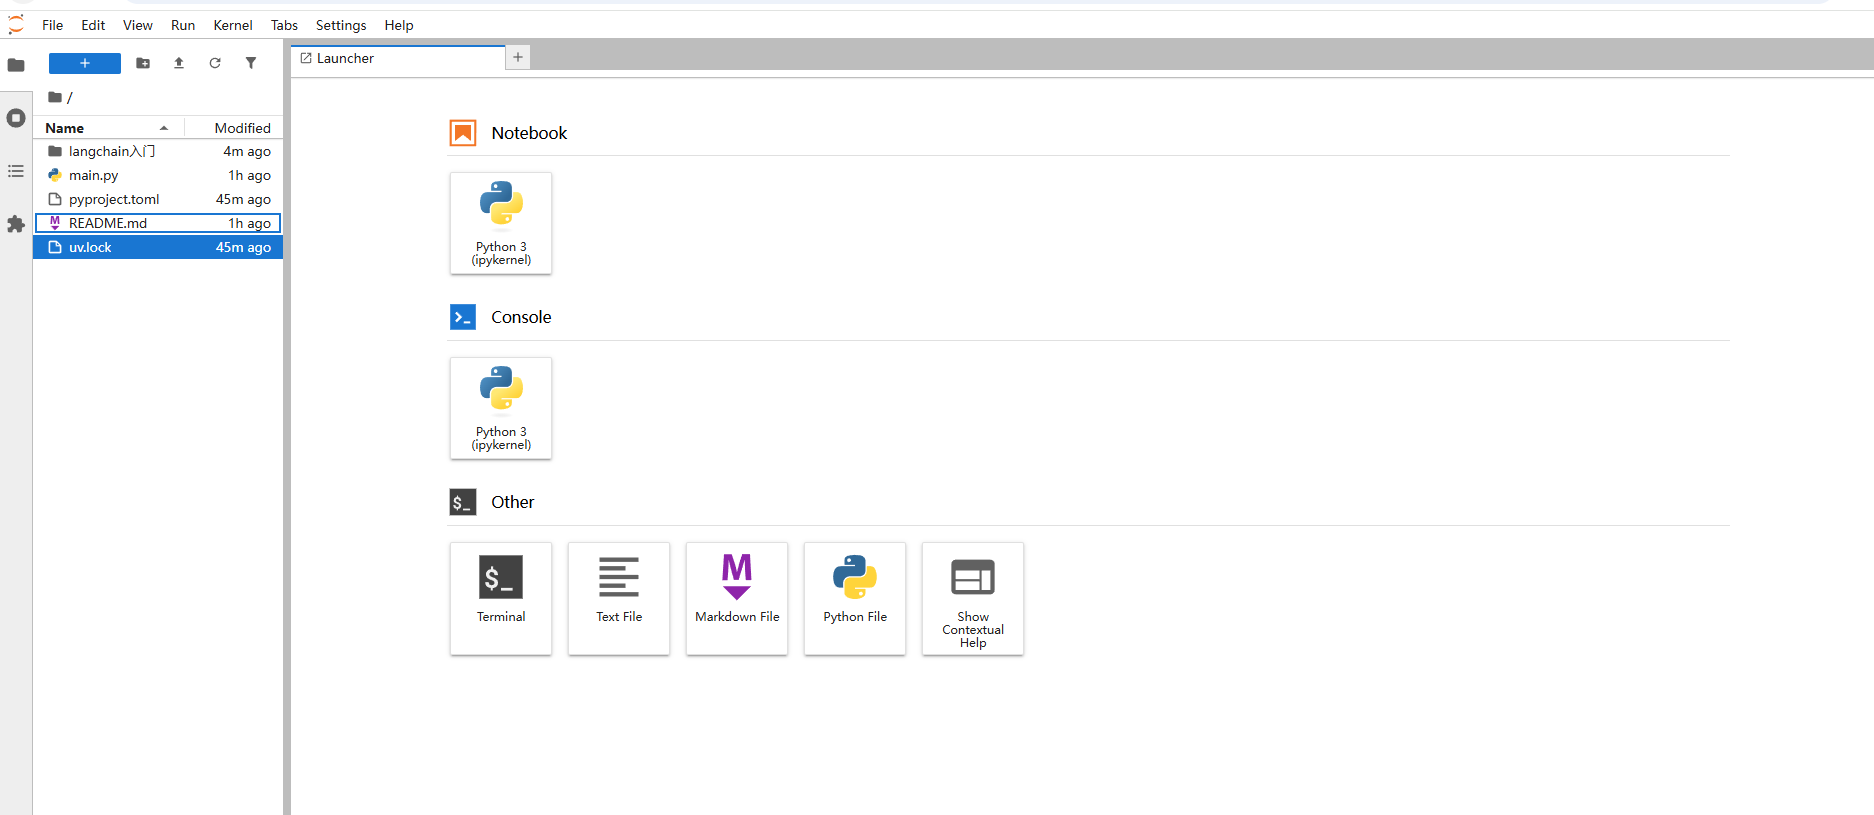The height and width of the screenshot is (815, 1874).
Task: Select README.md in file list
Action: pos(158,223)
